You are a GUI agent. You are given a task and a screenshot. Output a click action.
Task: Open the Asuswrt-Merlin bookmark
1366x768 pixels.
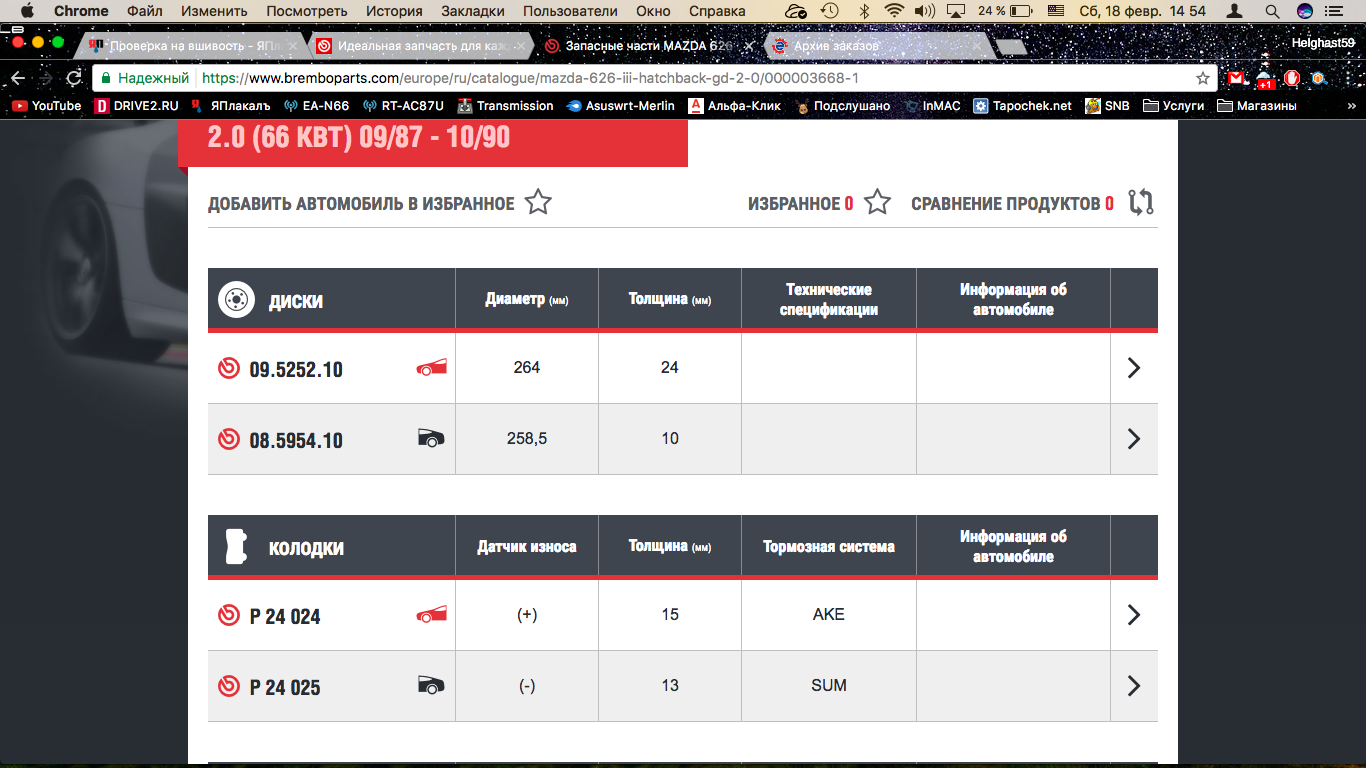pos(620,105)
